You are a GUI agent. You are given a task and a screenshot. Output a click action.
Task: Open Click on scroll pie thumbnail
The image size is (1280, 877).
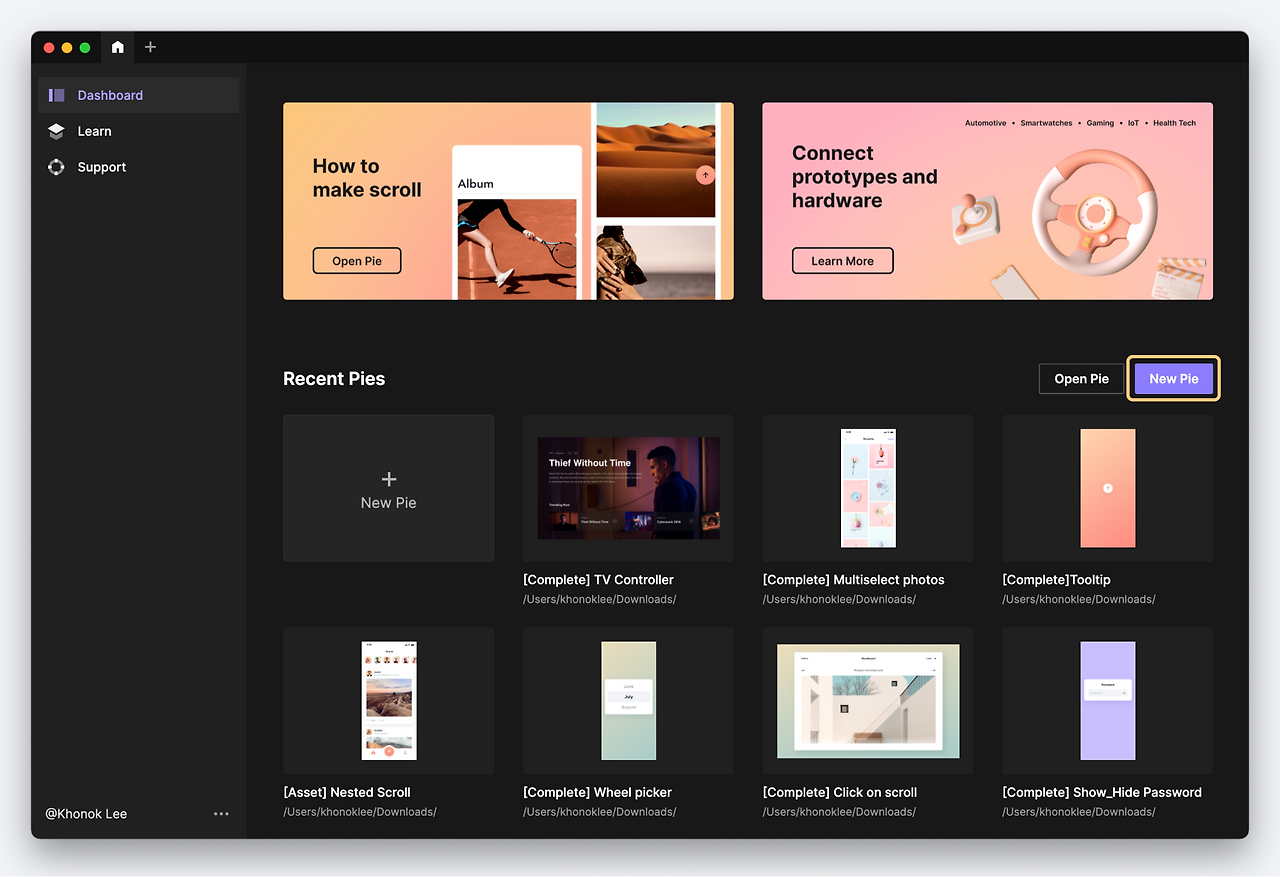(868, 701)
